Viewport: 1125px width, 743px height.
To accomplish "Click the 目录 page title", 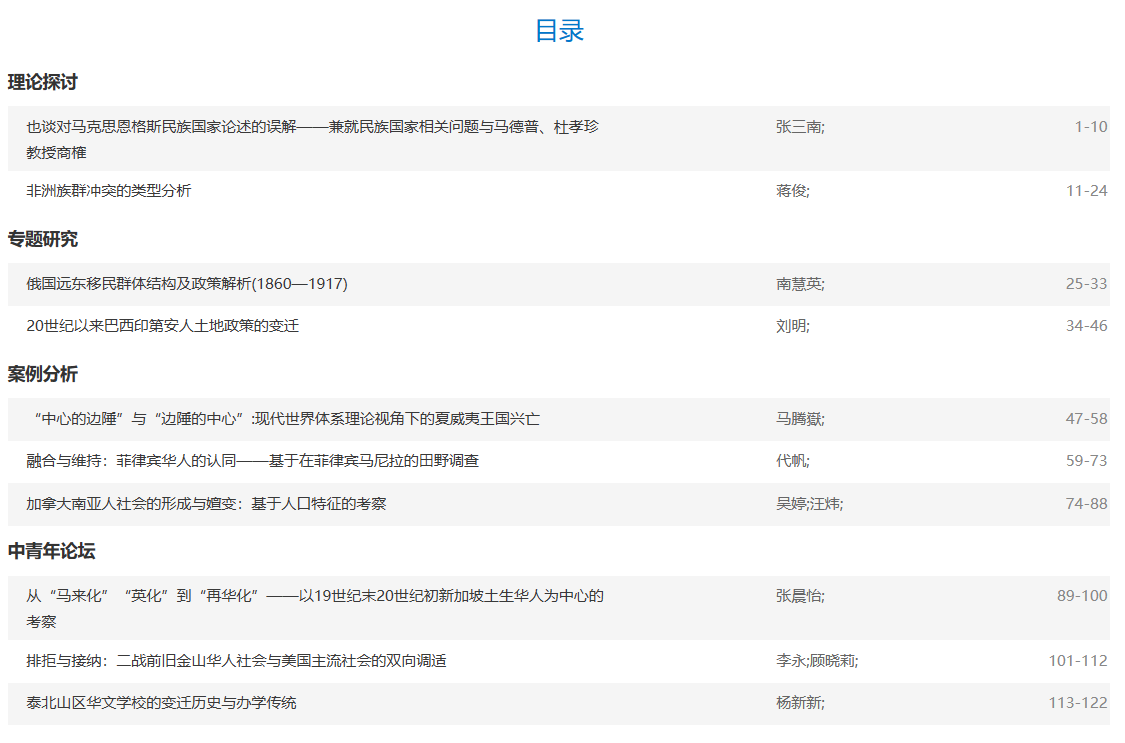I will (559, 31).
